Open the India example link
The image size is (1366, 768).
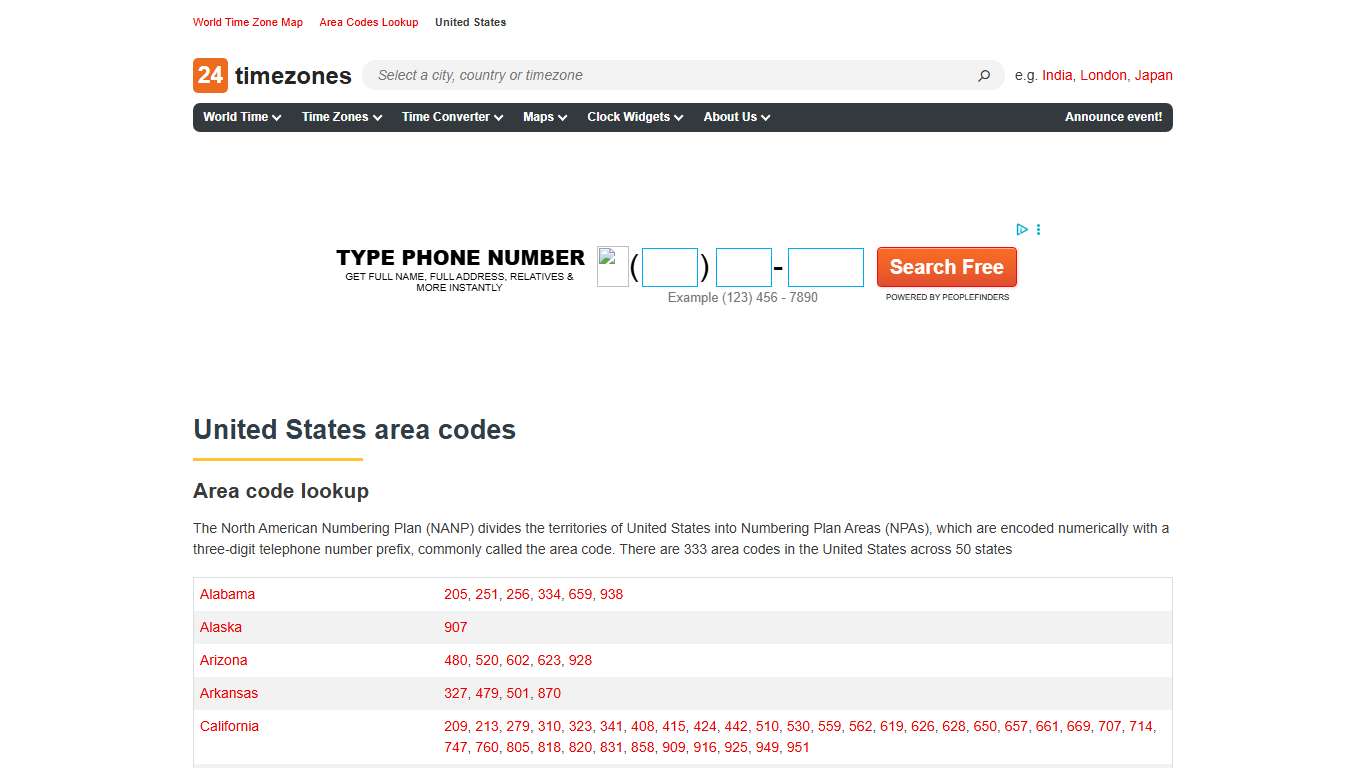[x=1057, y=75]
